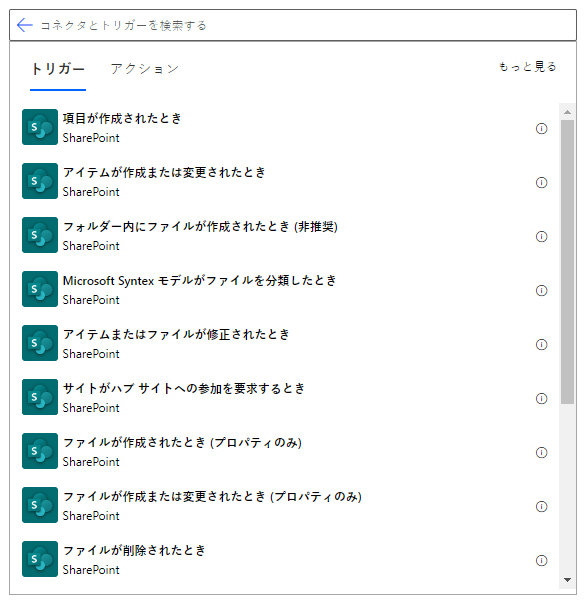The image size is (585, 606).
Task: Open info icon for アイテムが作成または変更されたとき
Action: pyautogui.click(x=541, y=182)
